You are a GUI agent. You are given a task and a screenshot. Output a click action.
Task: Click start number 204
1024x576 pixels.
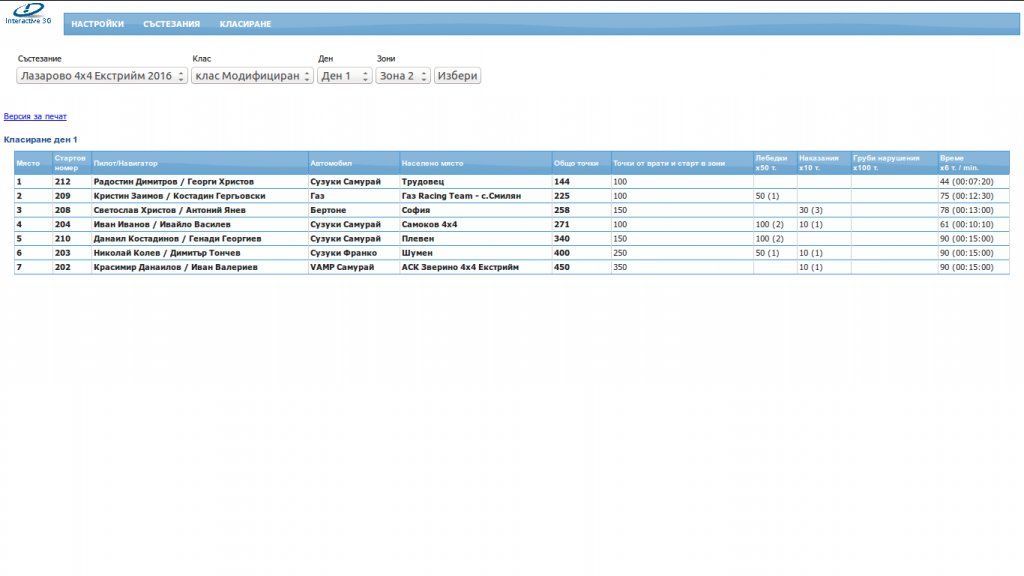(x=63, y=225)
